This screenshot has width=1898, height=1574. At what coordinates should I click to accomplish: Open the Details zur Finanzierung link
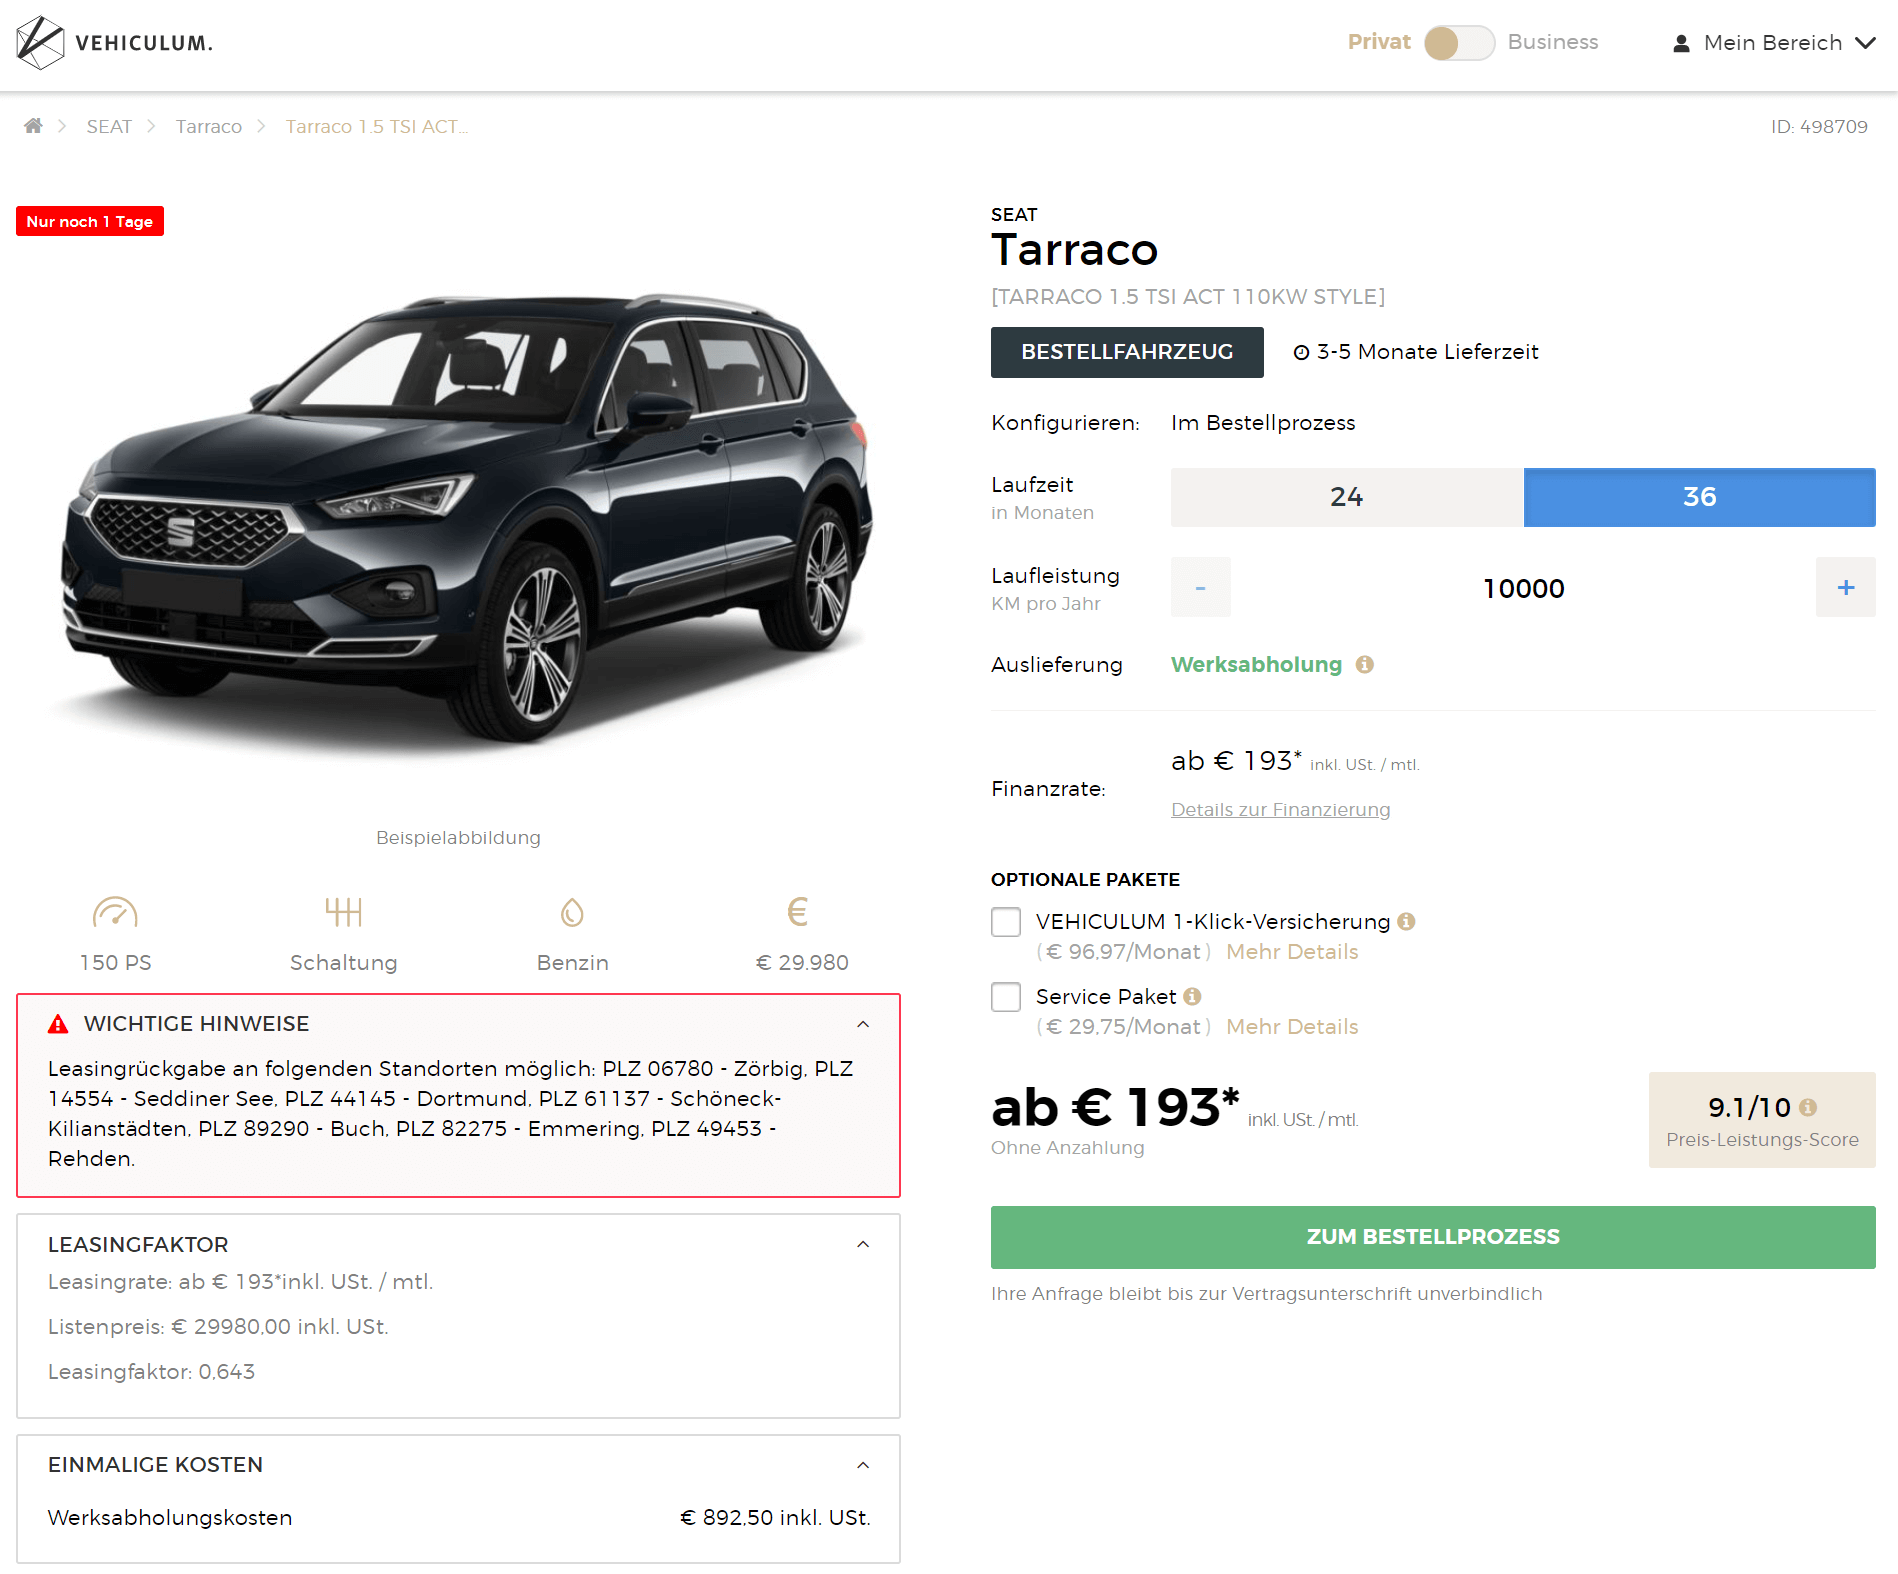point(1281,810)
